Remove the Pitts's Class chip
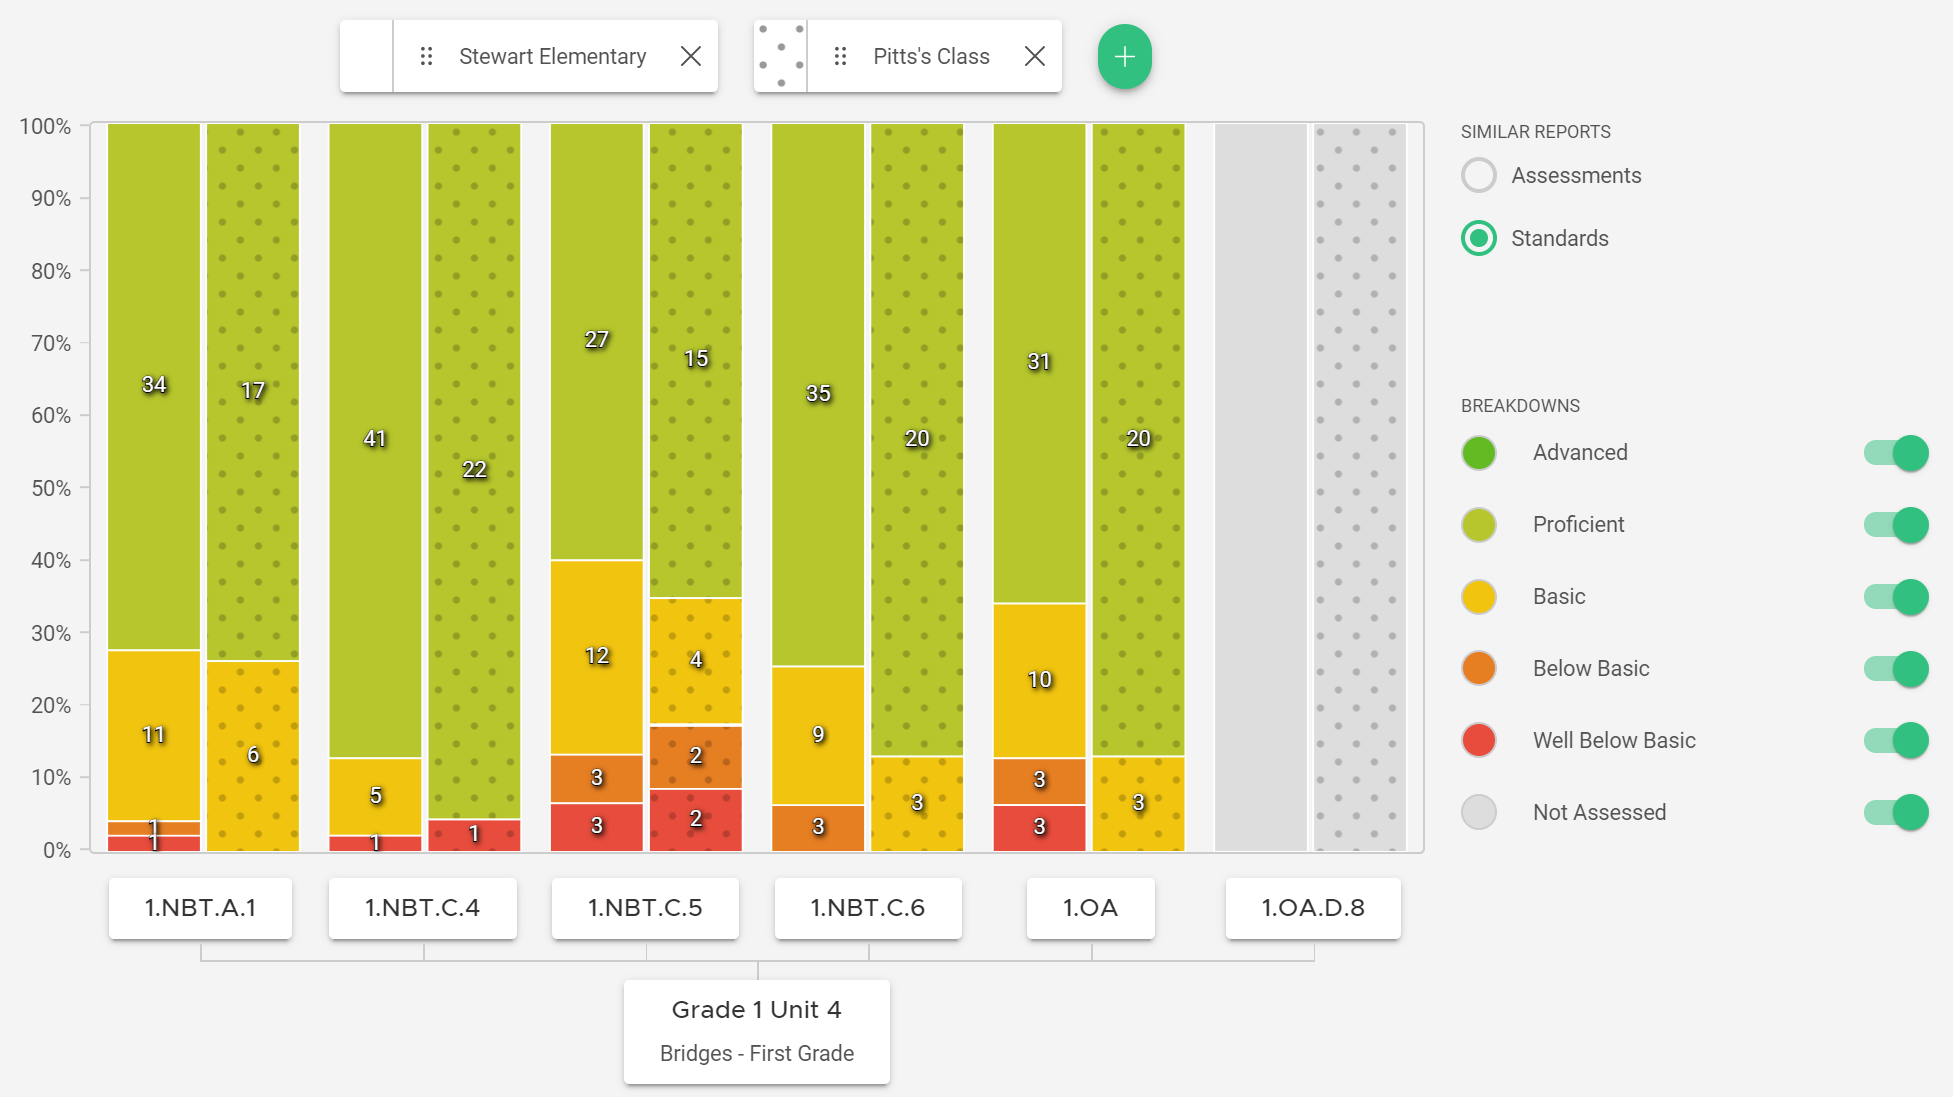Screen dimensions: 1953x1097 [x=1035, y=56]
